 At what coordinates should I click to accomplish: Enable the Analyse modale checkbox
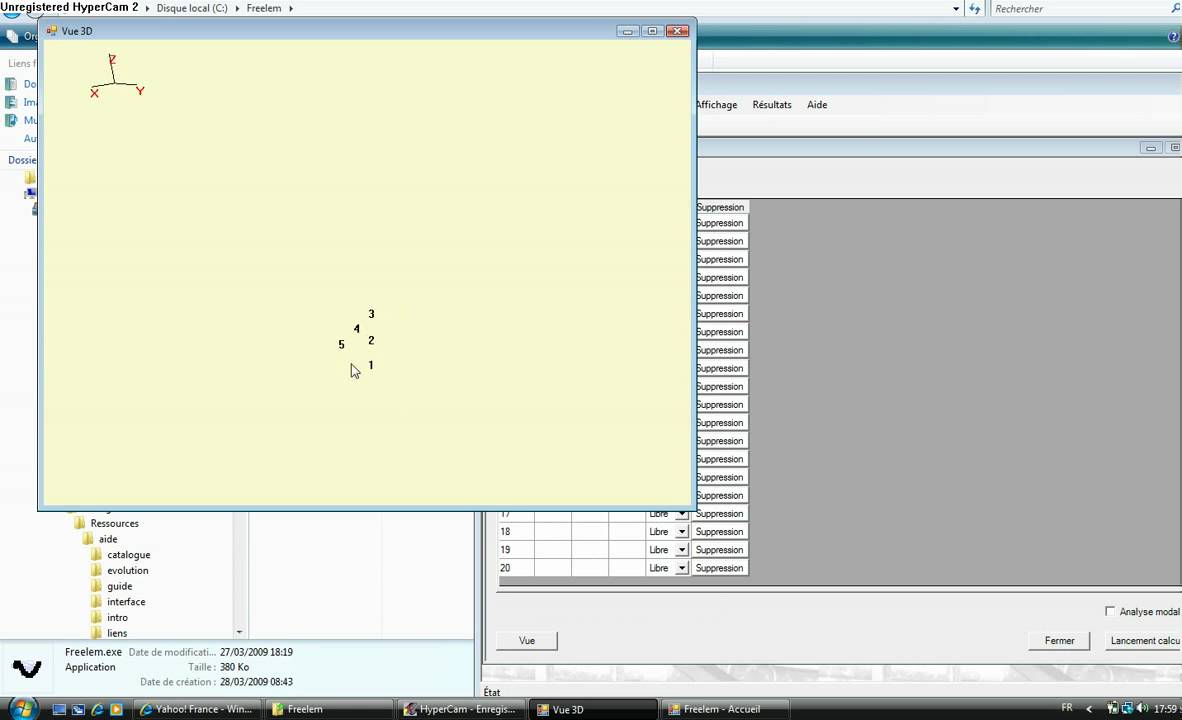[x=1110, y=611]
